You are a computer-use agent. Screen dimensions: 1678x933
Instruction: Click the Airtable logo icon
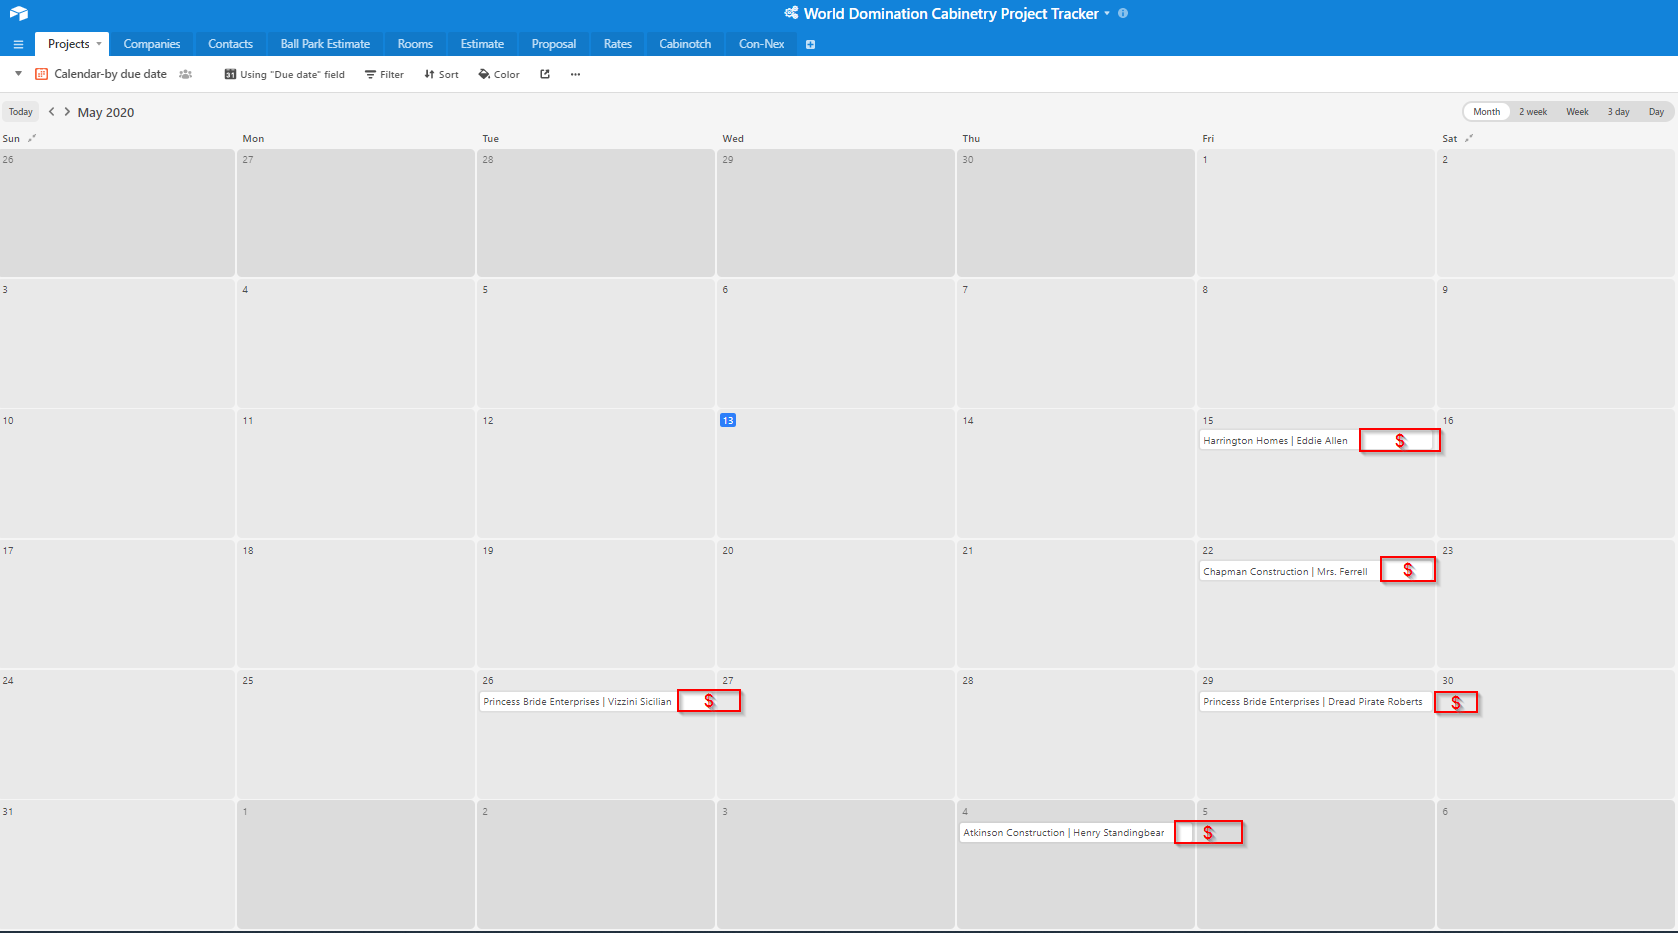(19, 14)
